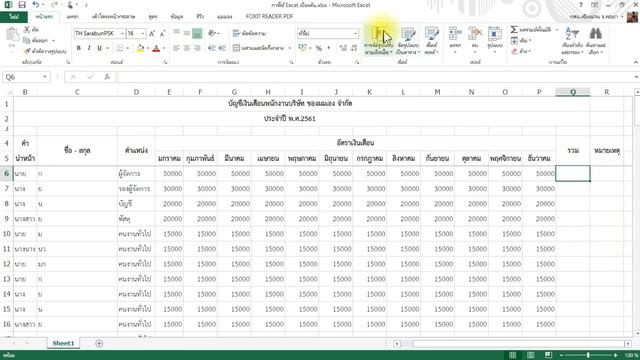Select row 10 header

tap(7, 234)
